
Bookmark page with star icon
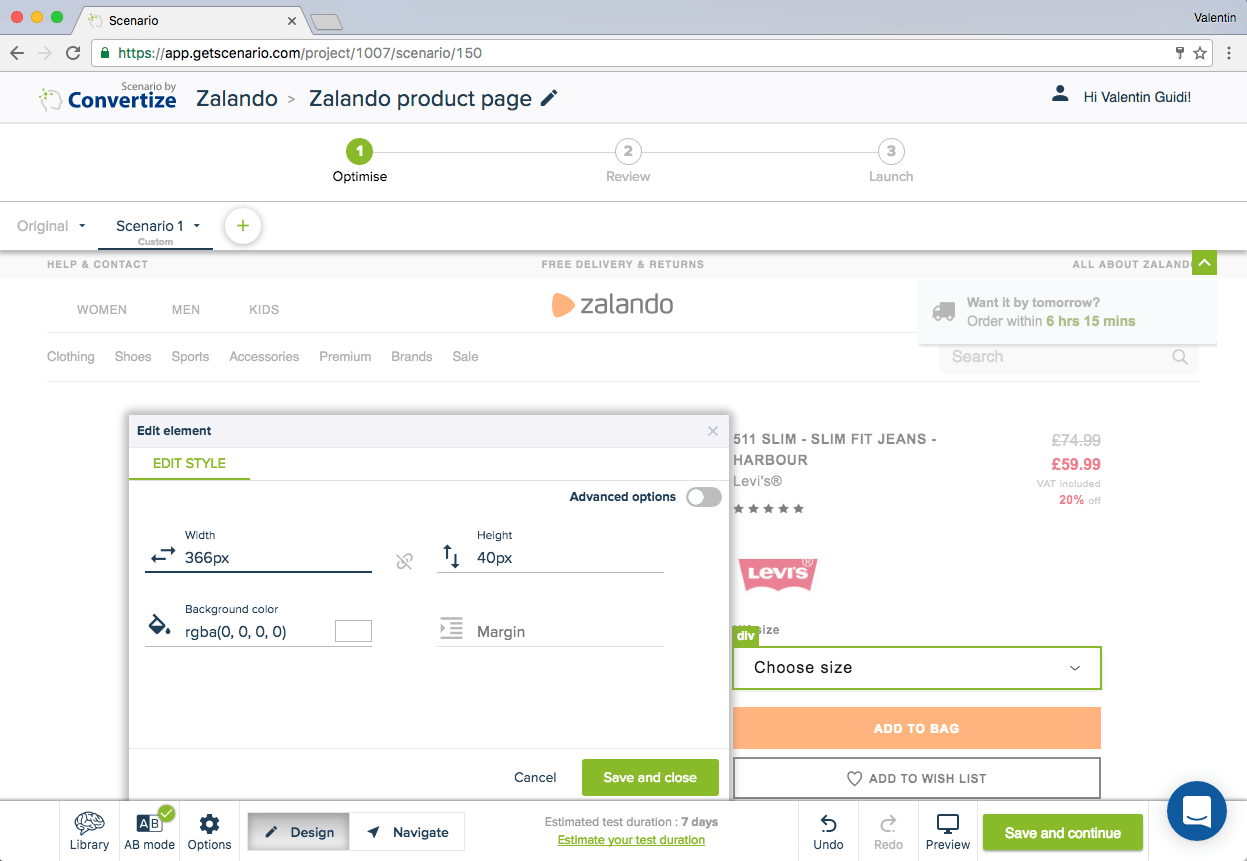click(x=1200, y=53)
